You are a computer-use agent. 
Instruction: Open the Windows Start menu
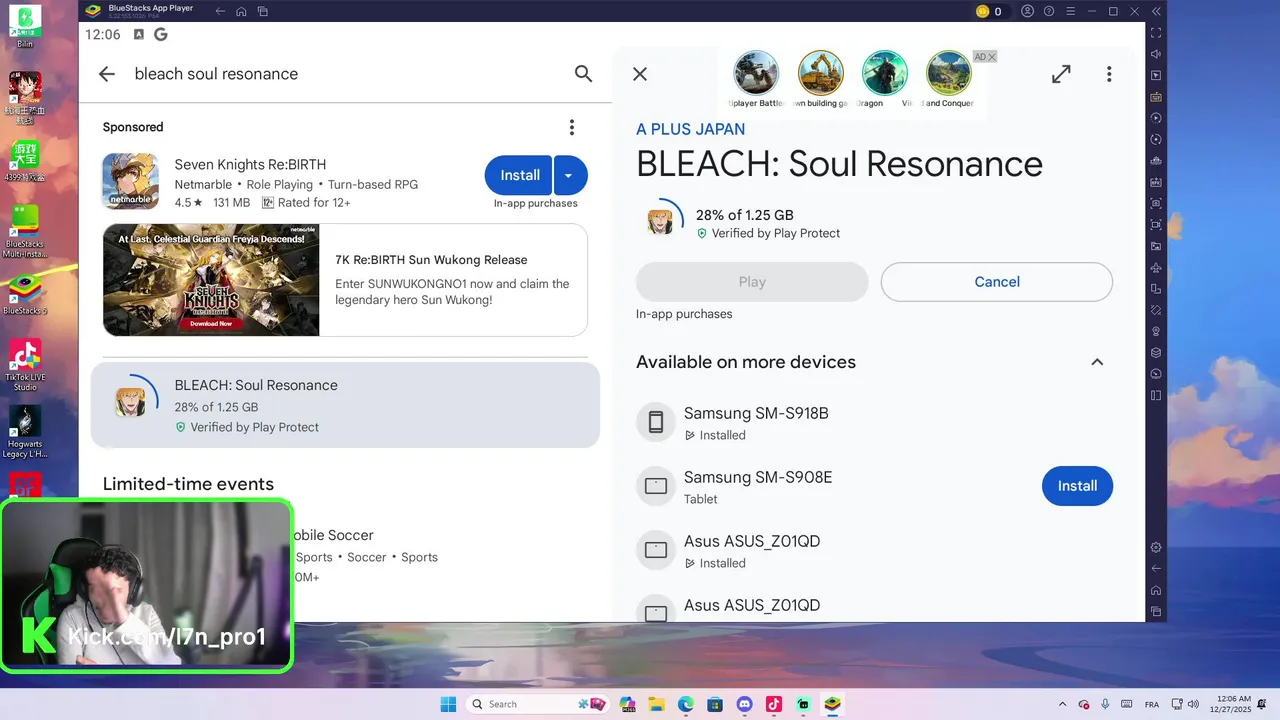(x=448, y=704)
